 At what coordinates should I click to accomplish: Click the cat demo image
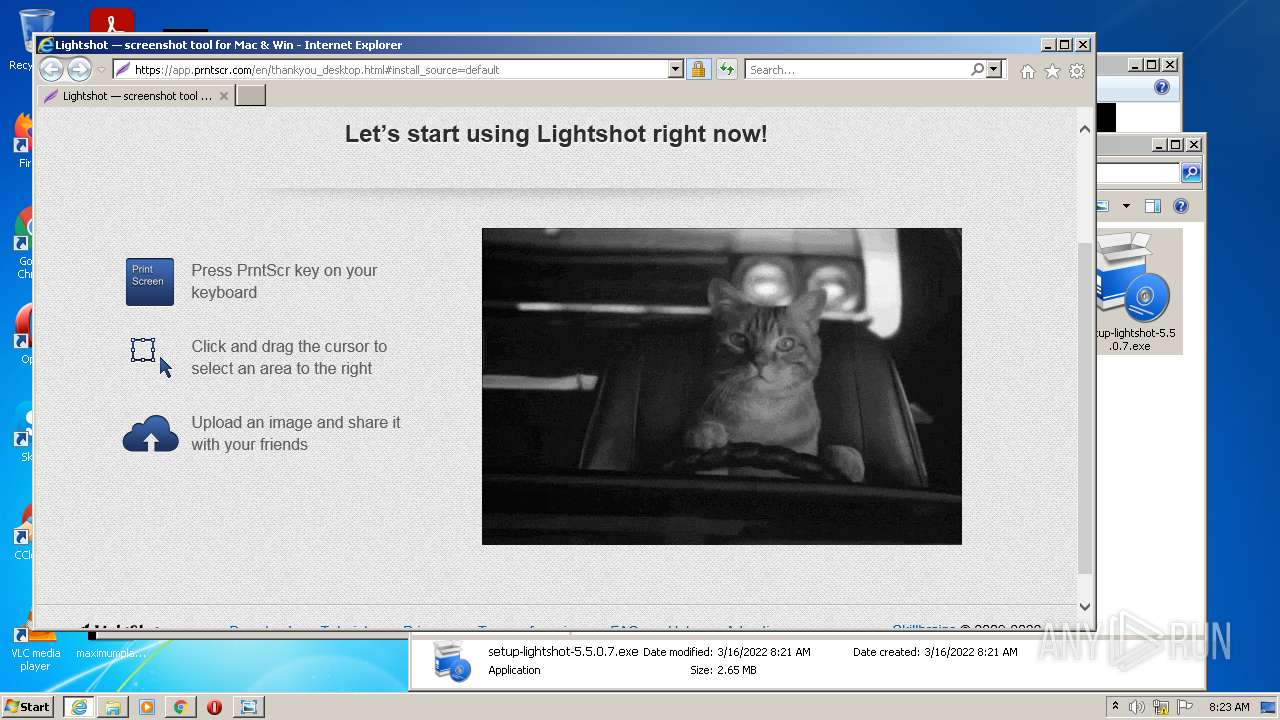click(x=722, y=386)
